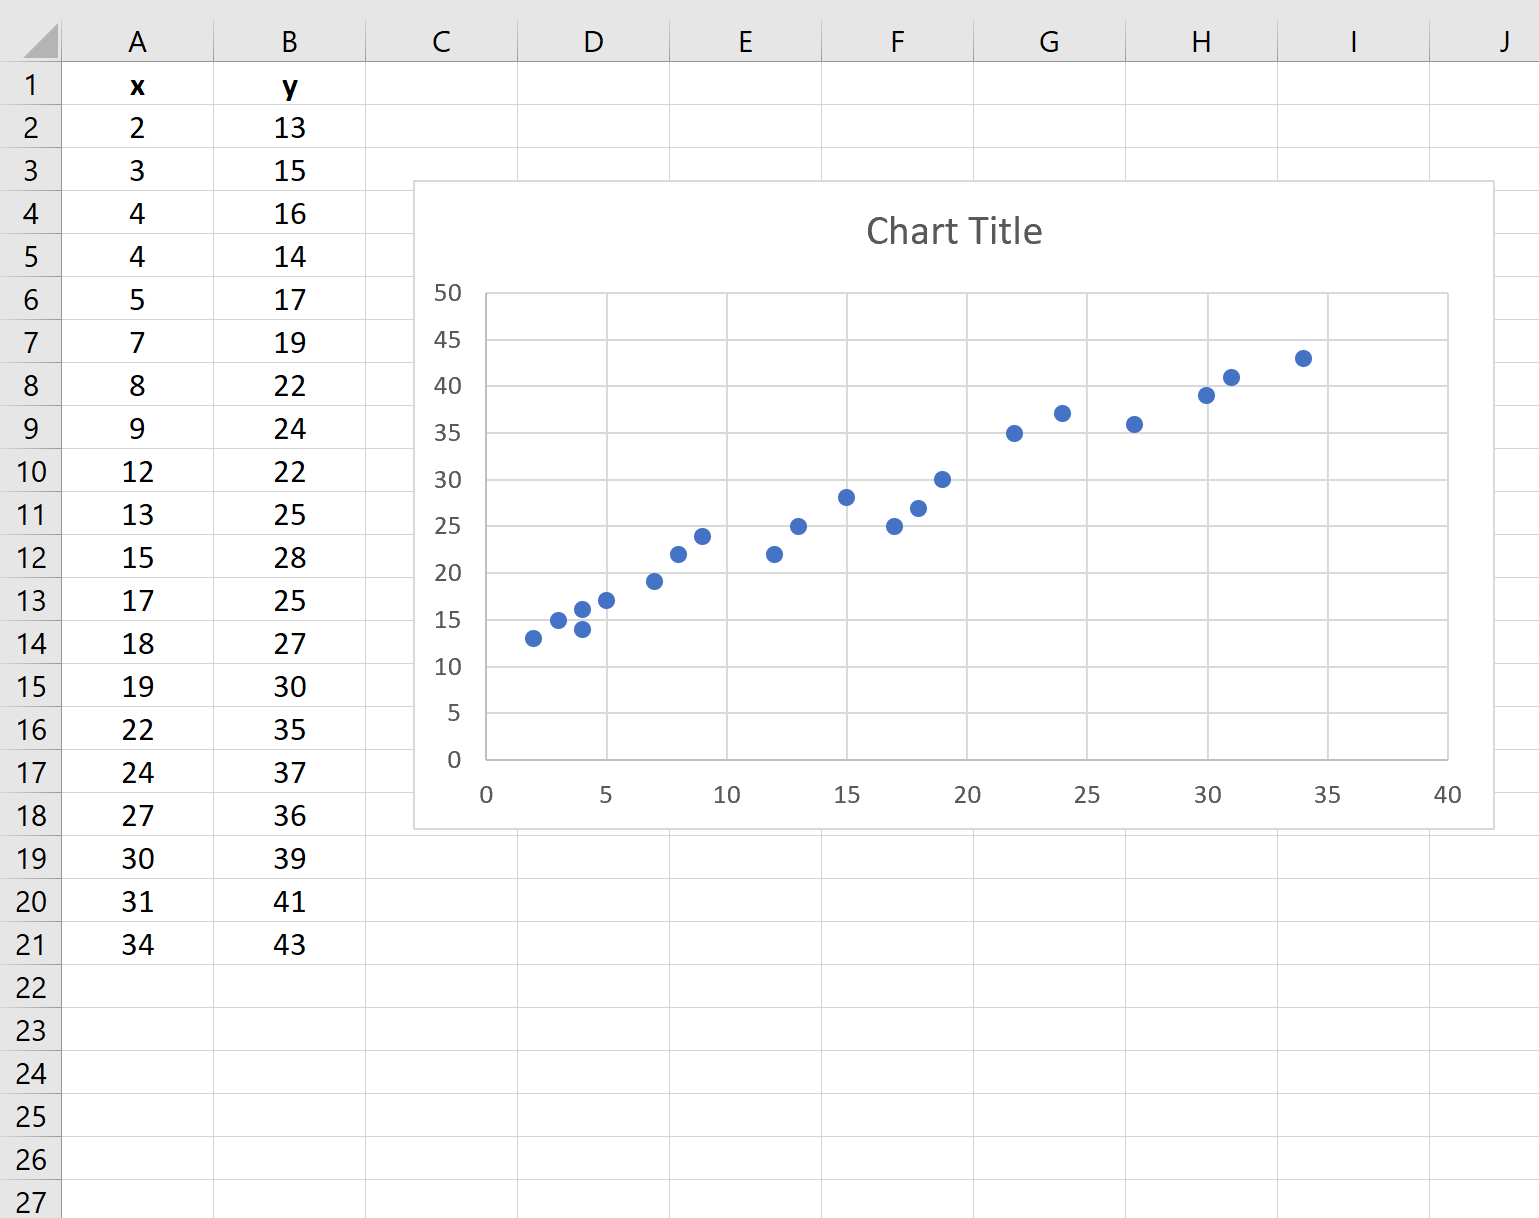Select the cell containing the x header
The image size is (1539, 1218).
click(x=138, y=85)
